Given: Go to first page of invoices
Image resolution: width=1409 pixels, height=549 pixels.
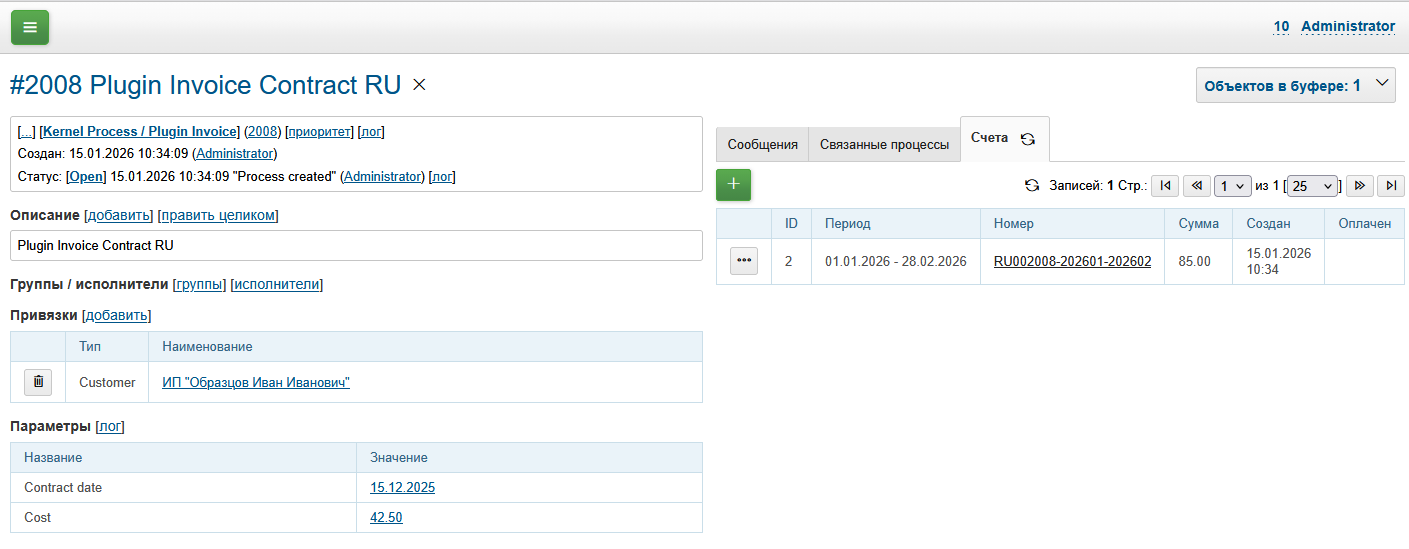Looking at the screenshot, I should pos(1165,186).
